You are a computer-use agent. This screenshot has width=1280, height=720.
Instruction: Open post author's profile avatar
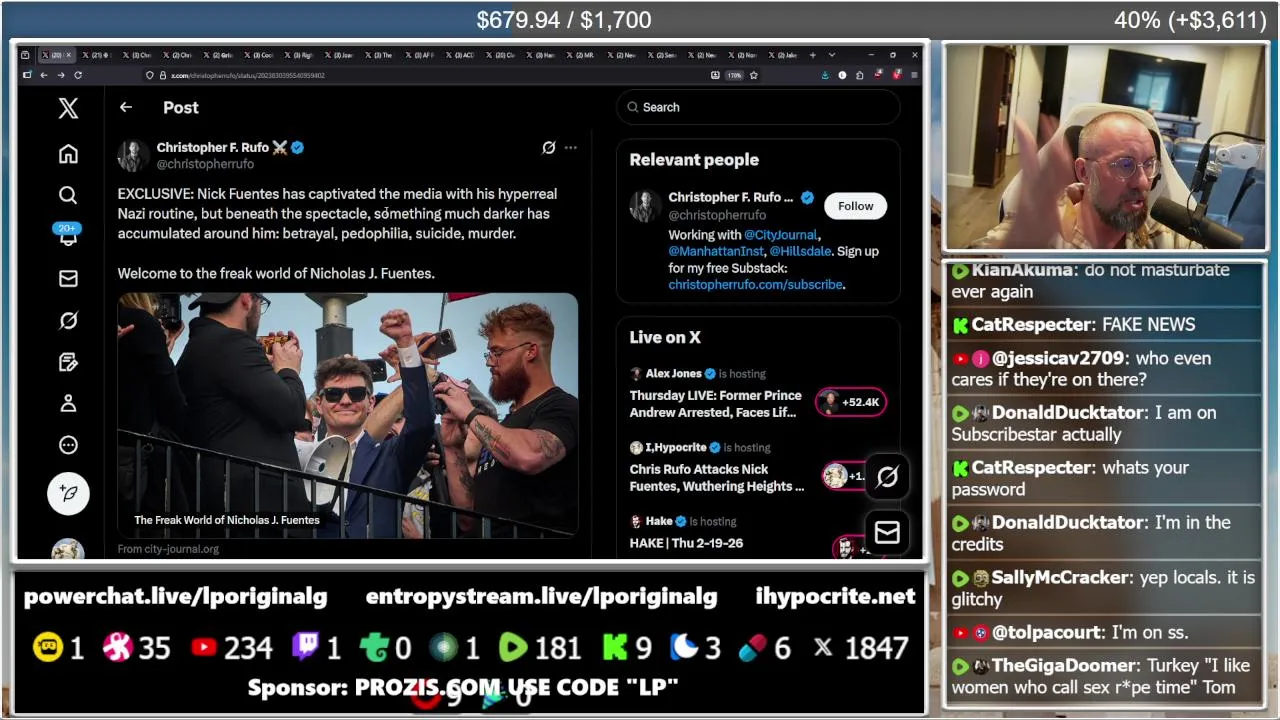pos(133,156)
